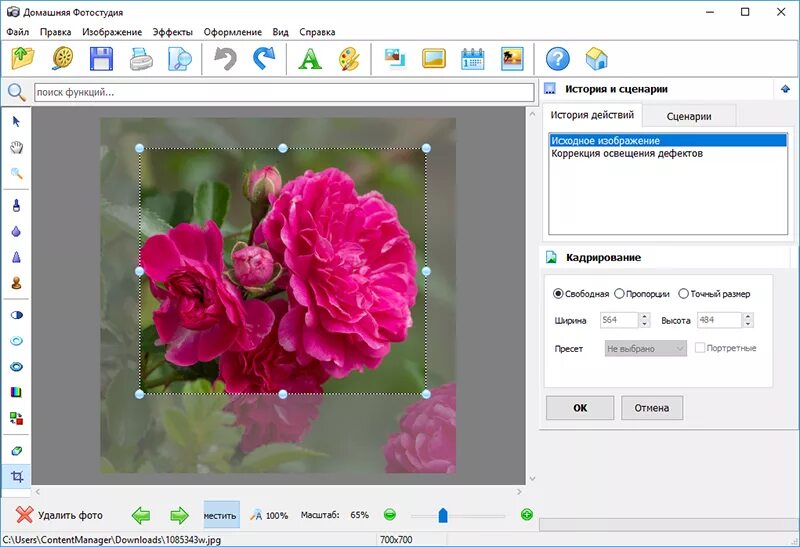800x547 pixels.
Task: Select the green letter A text tool
Action: 310,59
